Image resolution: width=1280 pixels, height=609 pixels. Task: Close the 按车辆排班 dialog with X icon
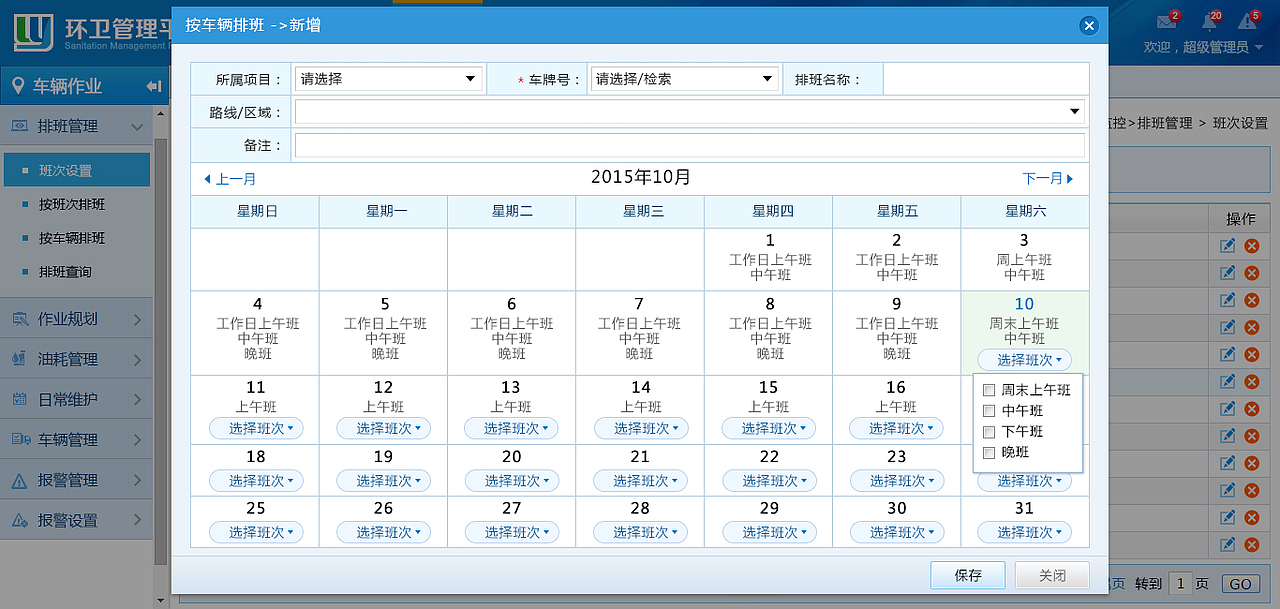(1089, 26)
